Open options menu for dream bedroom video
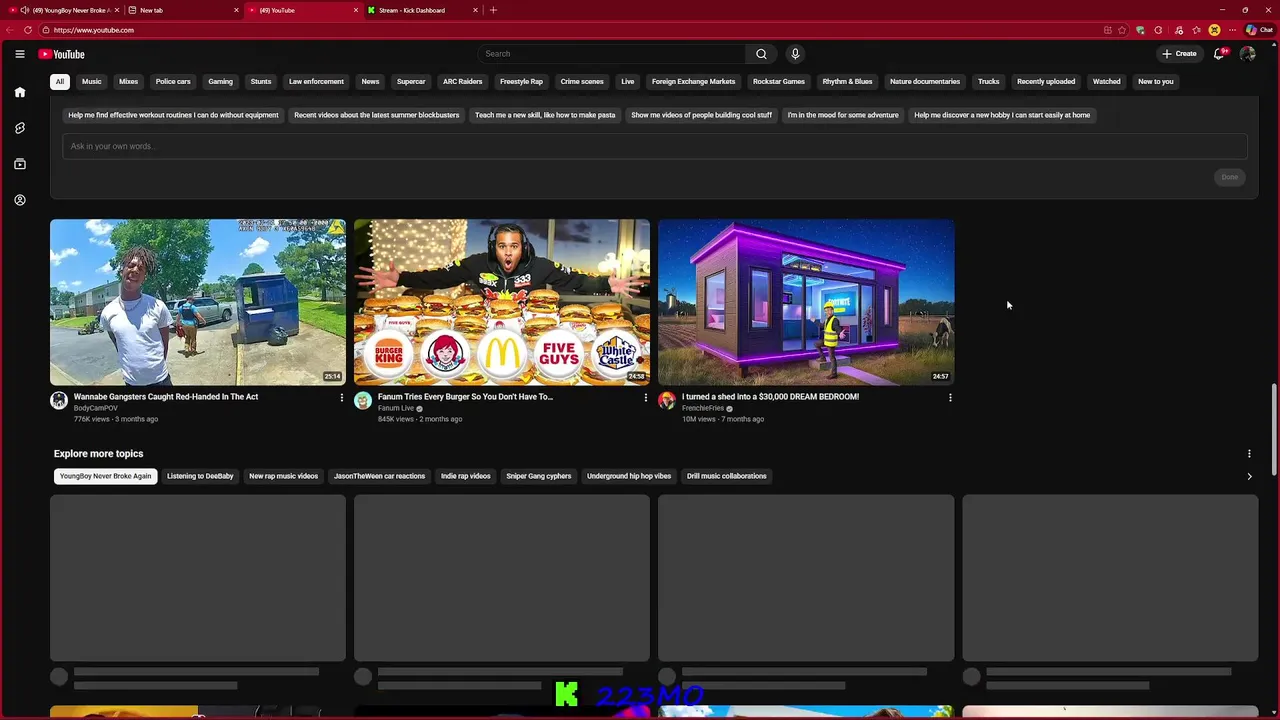Screen dimensions: 1280x720 point(950,398)
